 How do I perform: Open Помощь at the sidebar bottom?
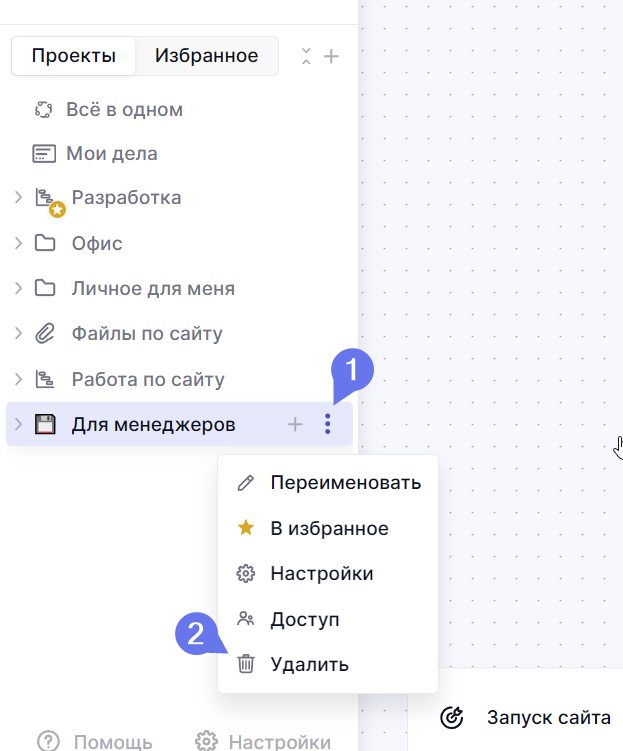pos(95,741)
